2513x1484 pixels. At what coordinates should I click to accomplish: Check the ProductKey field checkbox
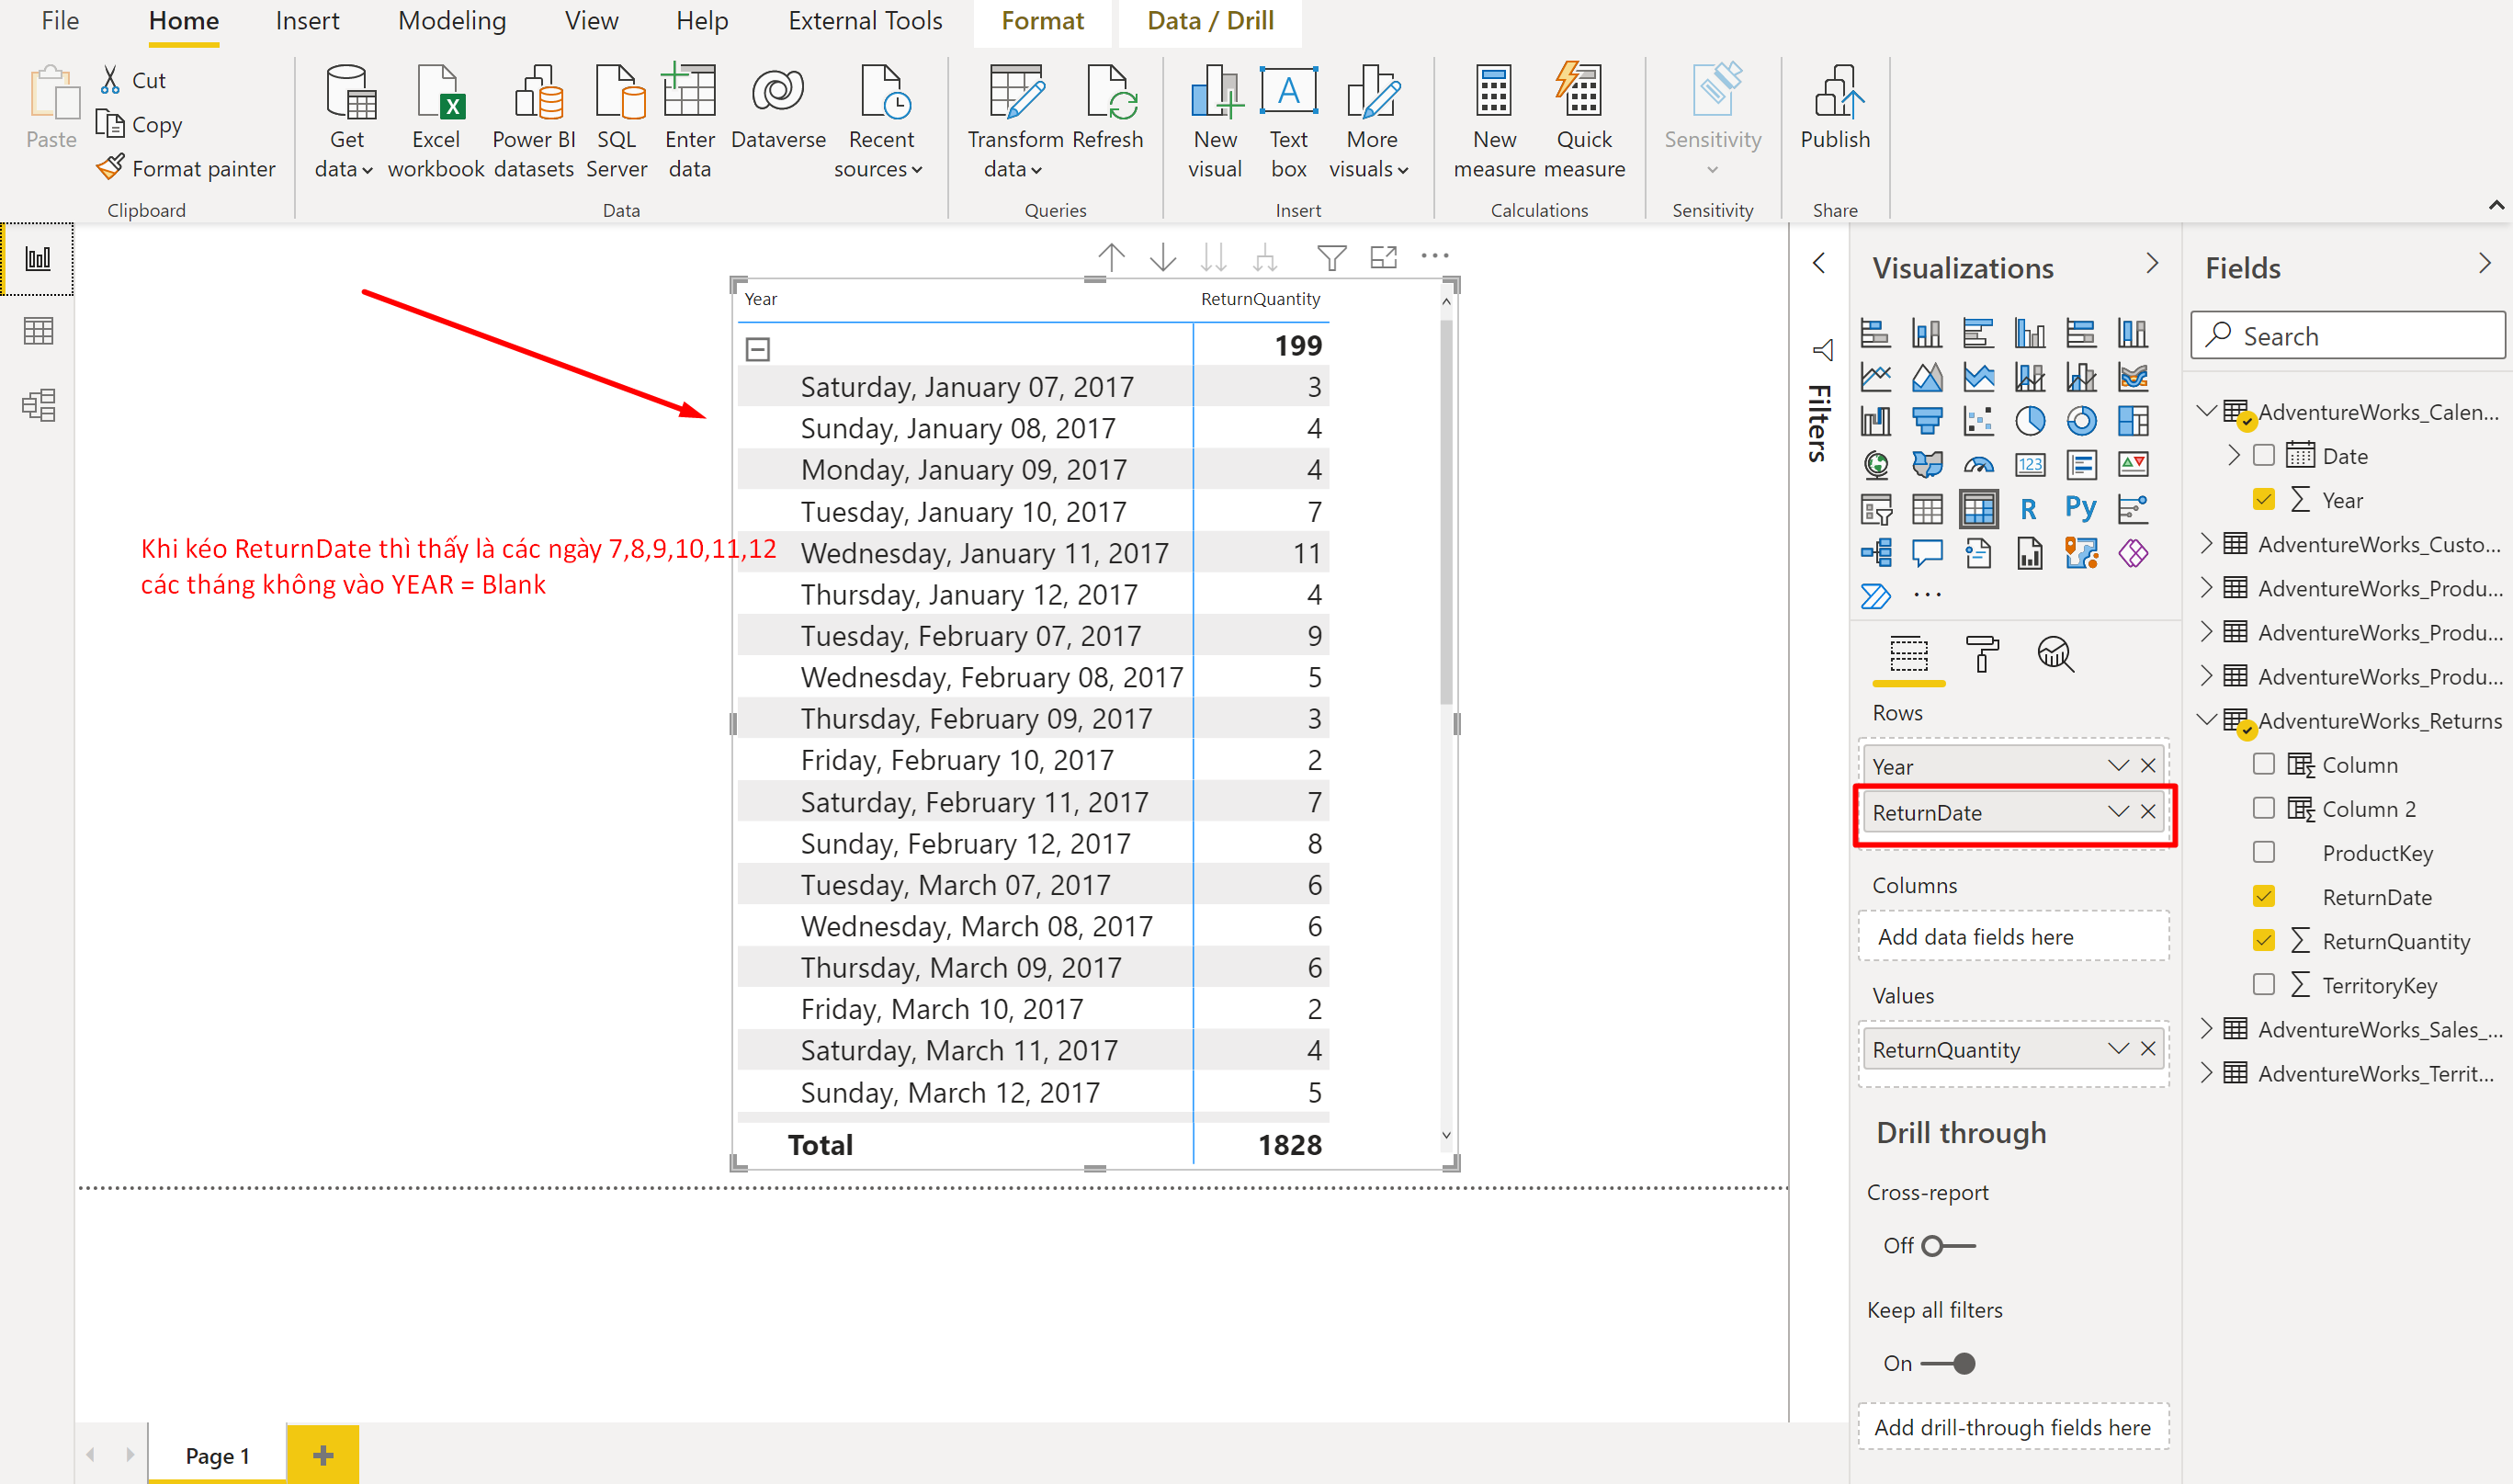pyautogui.click(x=2264, y=852)
